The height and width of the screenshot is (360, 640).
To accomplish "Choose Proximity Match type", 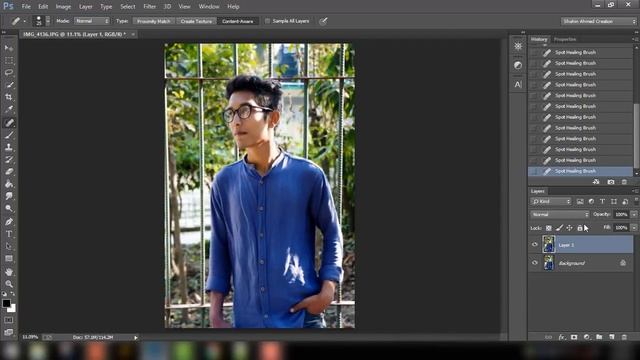I will tap(153, 21).
